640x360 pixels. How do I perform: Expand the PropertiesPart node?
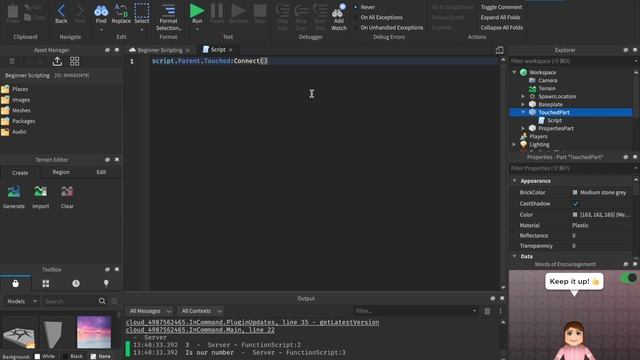[523, 128]
